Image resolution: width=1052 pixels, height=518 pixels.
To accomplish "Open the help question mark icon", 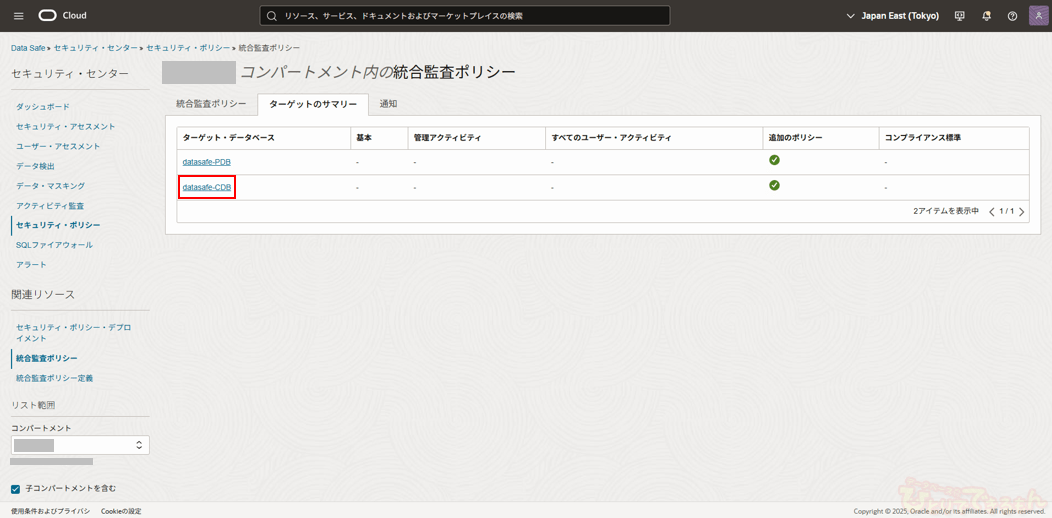I will point(1012,16).
